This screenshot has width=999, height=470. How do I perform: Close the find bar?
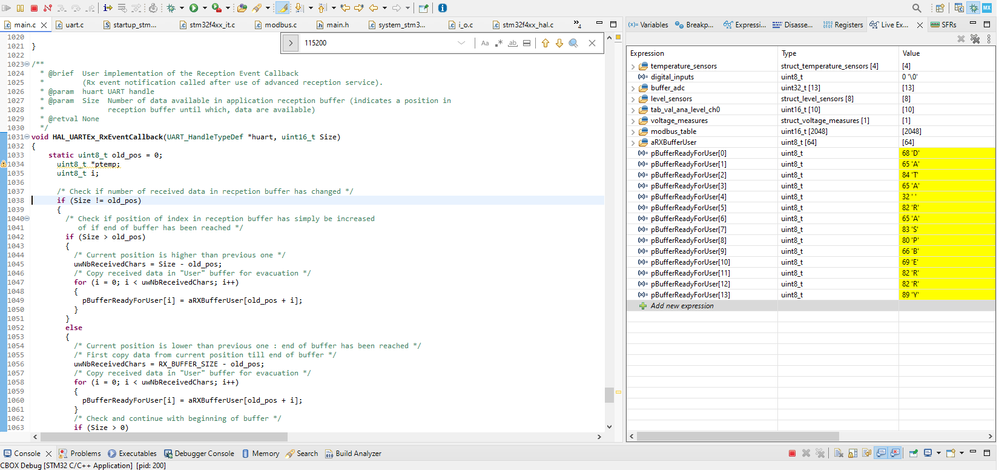(x=592, y=43)
